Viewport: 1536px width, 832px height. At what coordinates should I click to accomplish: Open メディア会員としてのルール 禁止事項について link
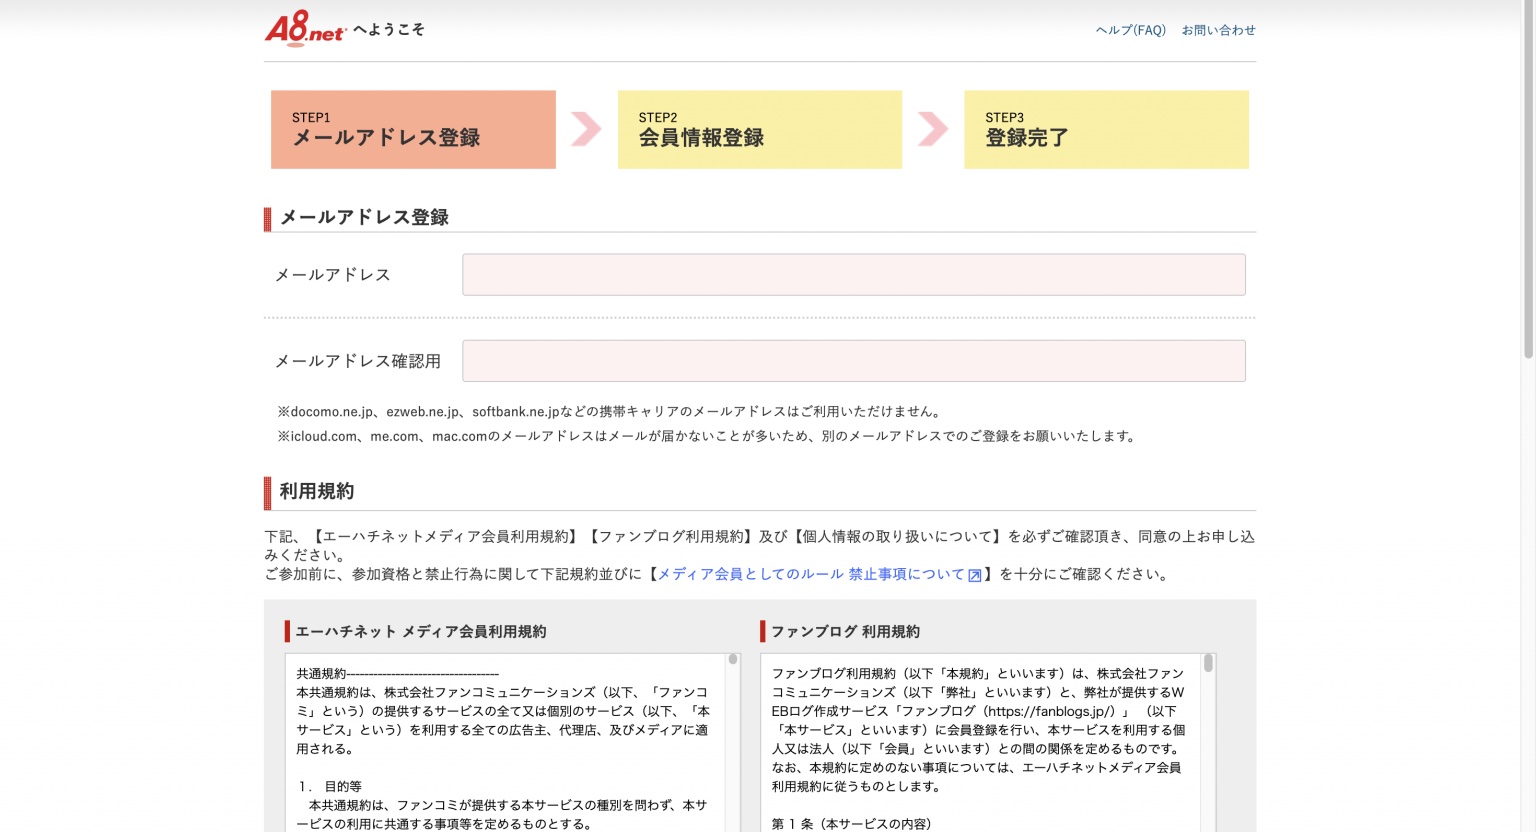pos(811,574)
